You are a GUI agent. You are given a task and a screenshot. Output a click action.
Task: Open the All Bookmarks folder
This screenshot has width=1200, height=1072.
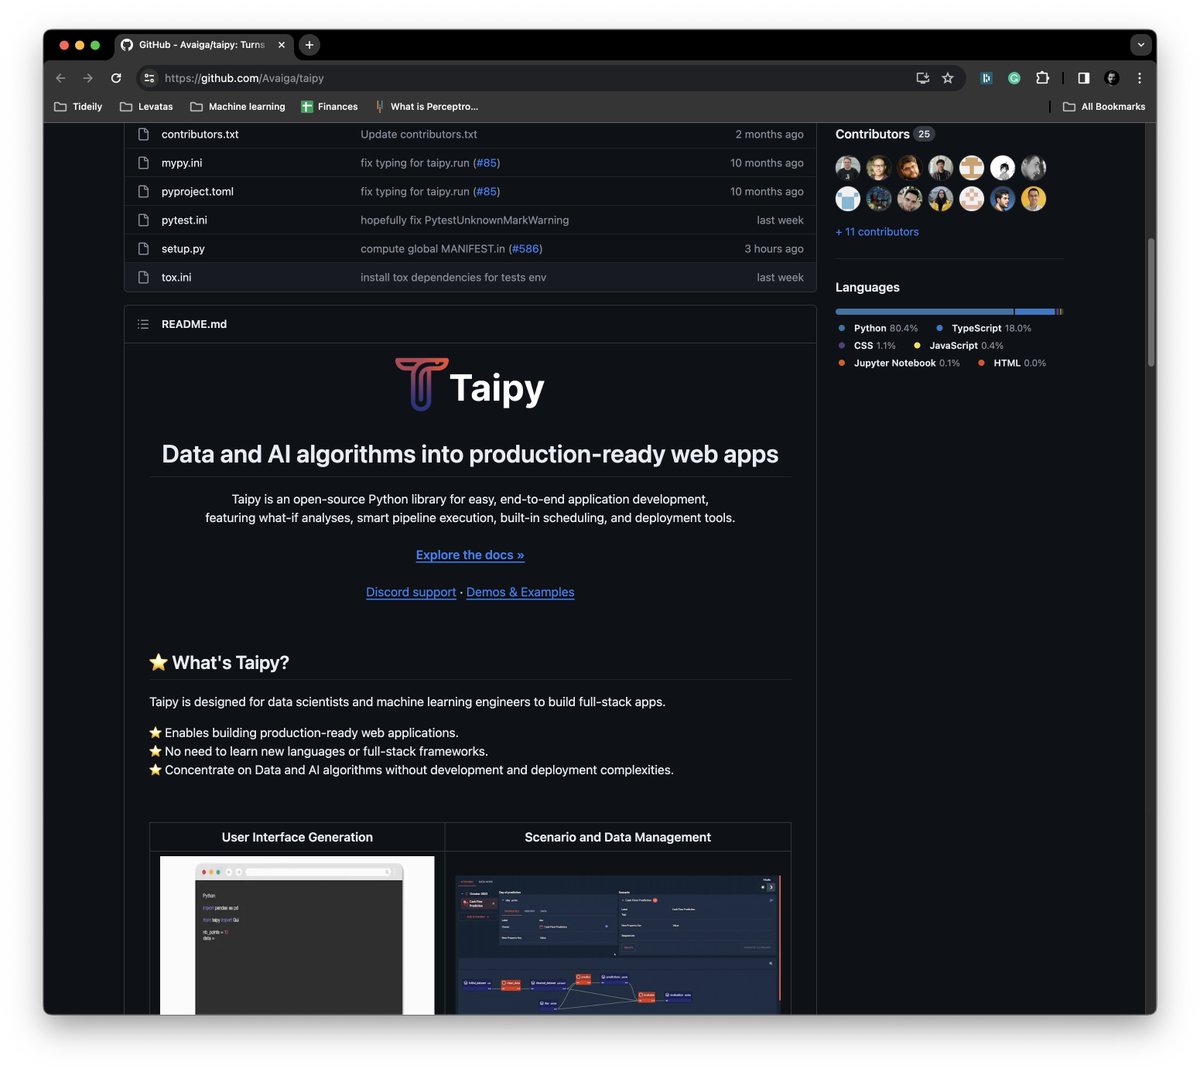pyautogui.click(x=1104, y=107)
